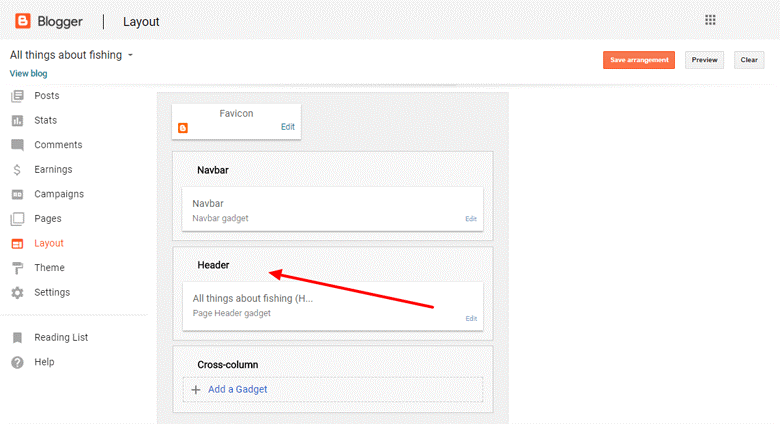Select the Layout menu label
Screen dimensions: 780x424
click(49, 243)
